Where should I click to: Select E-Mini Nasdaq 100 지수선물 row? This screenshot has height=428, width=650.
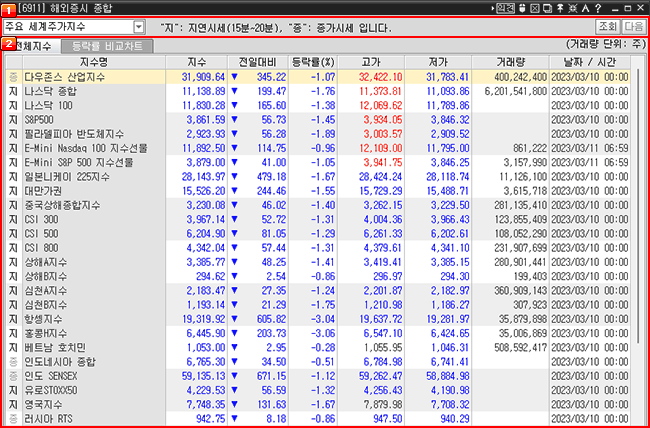318,148
